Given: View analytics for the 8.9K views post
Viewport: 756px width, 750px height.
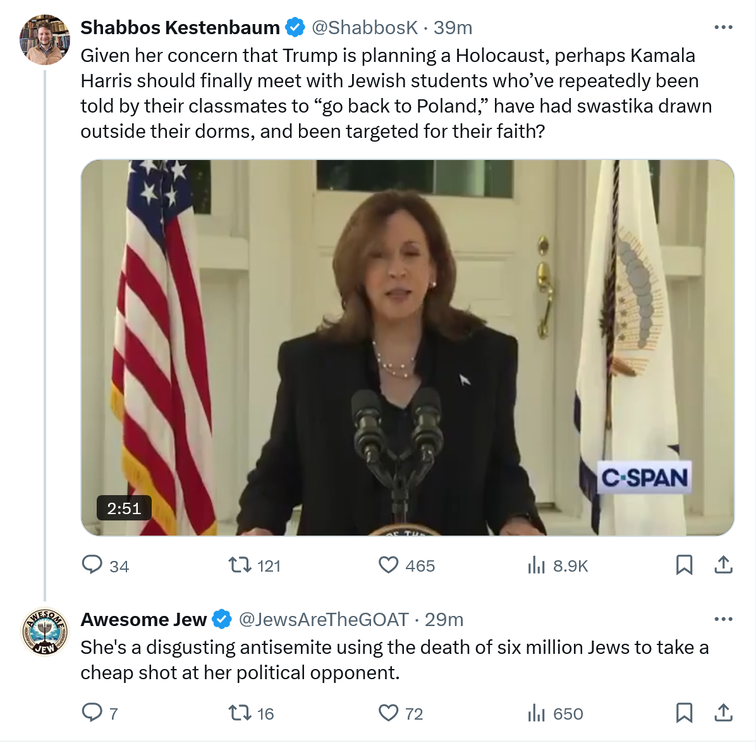Looking at the screenshot, I should pos(537,565).
